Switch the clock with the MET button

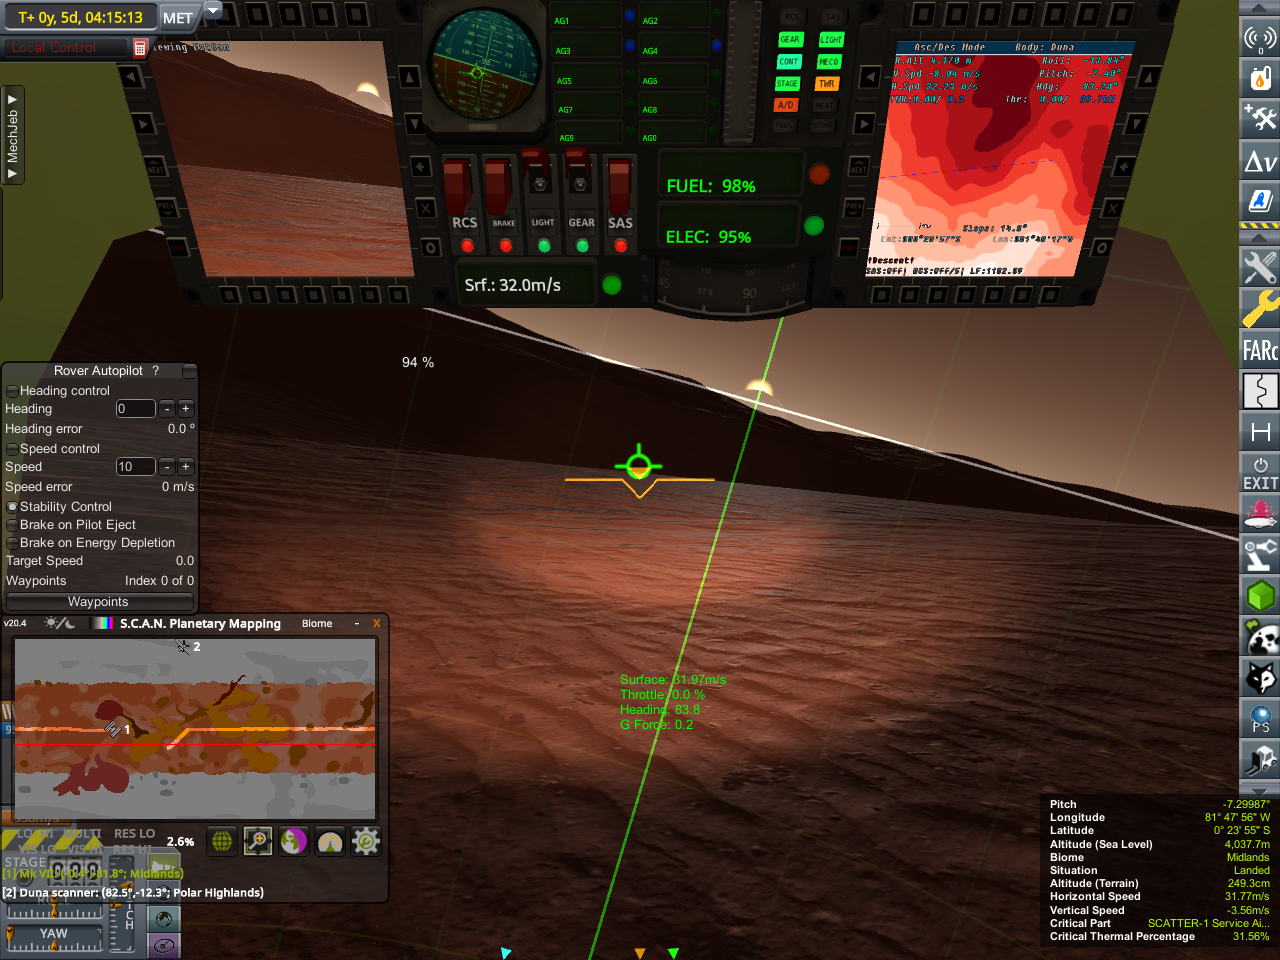[x=178, y=18]
